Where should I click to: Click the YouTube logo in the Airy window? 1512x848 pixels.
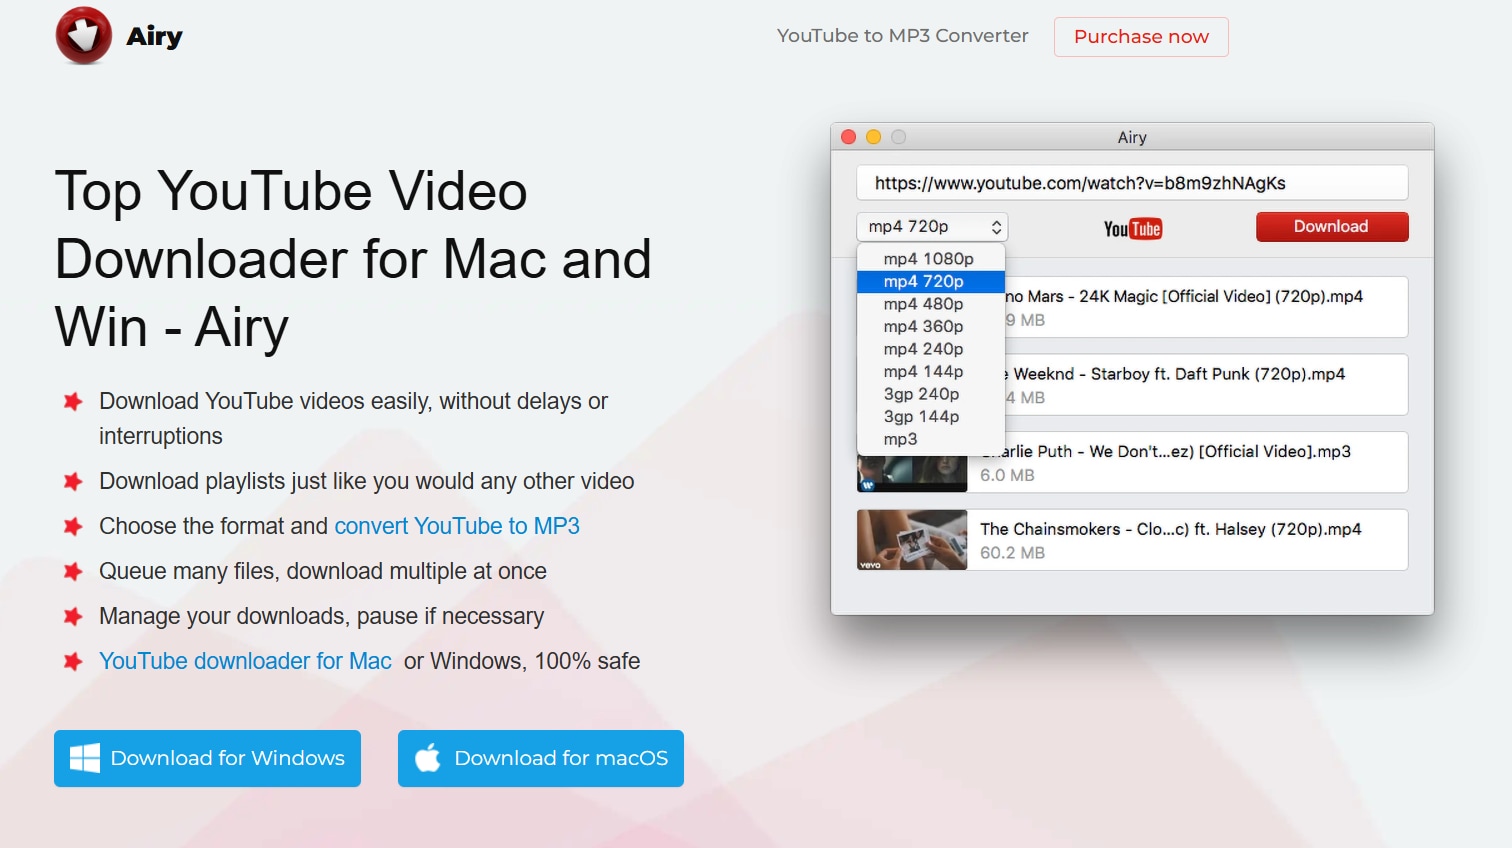[x=1132, y=229]
